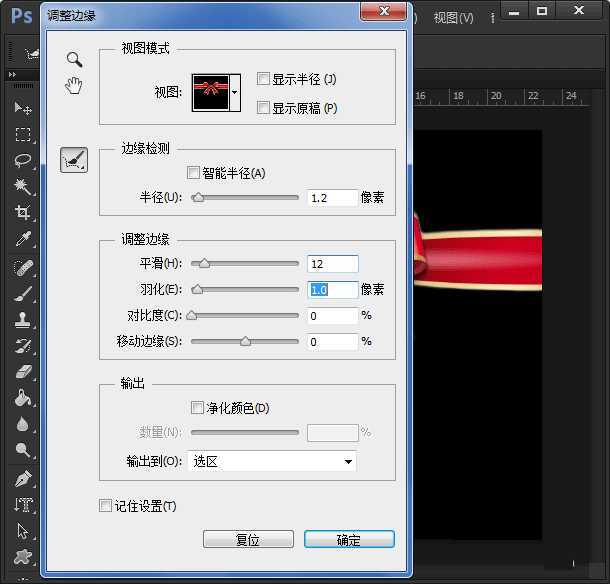Click the 平滑 value input field
This screenshot has height=584, width=610.
tap(332, 264)
